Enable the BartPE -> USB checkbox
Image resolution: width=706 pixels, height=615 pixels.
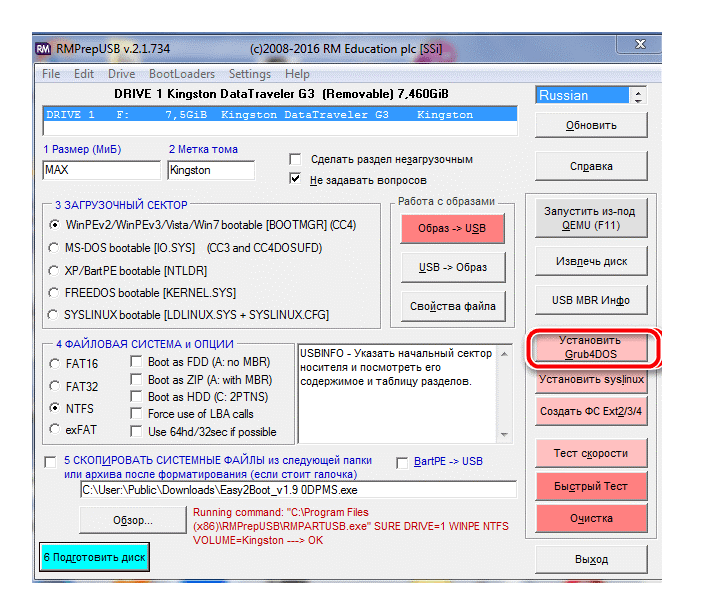tap(402, 462)
